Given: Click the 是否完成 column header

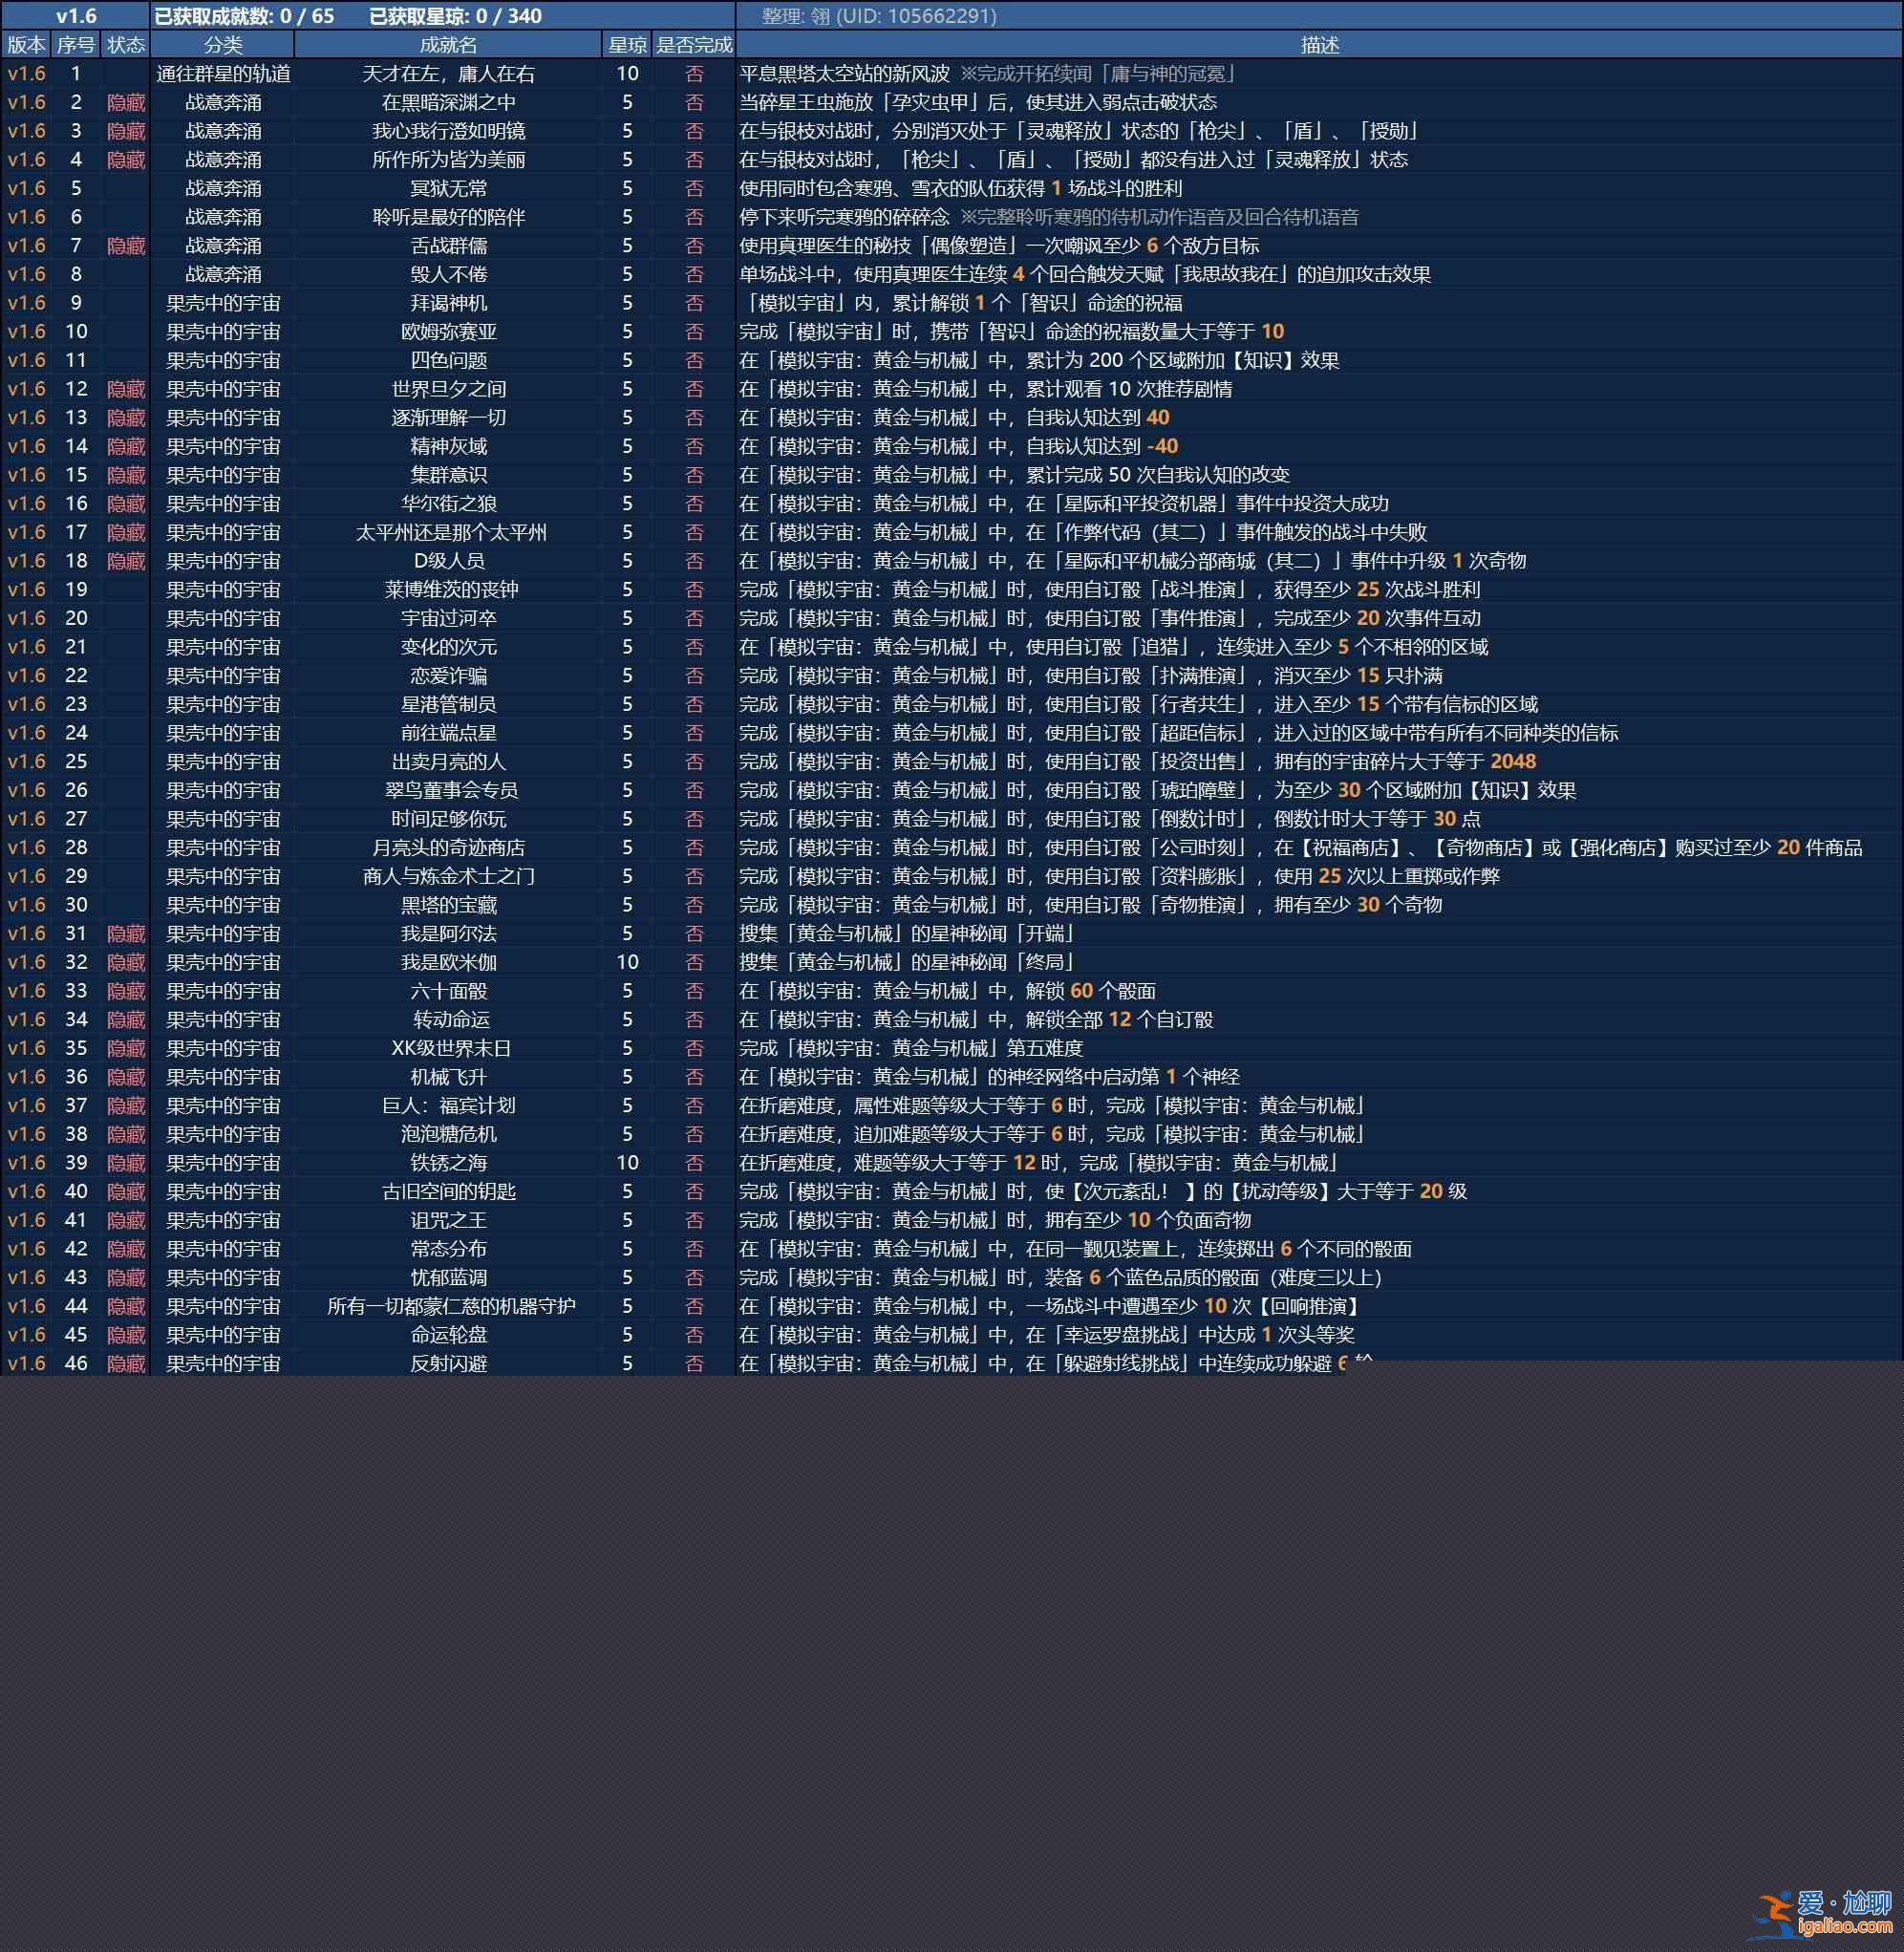Looking at the screenshot, I should [x=694, y=45].
